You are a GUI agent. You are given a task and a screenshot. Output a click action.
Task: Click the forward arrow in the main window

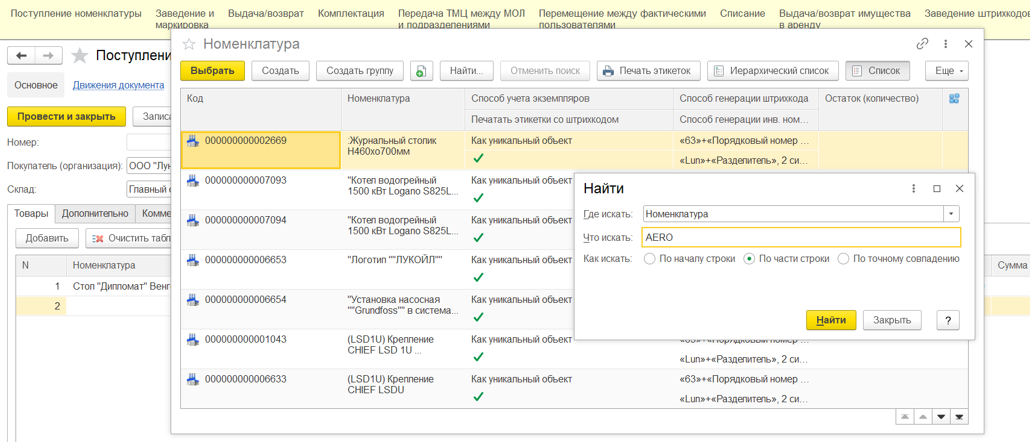point(49,56)
